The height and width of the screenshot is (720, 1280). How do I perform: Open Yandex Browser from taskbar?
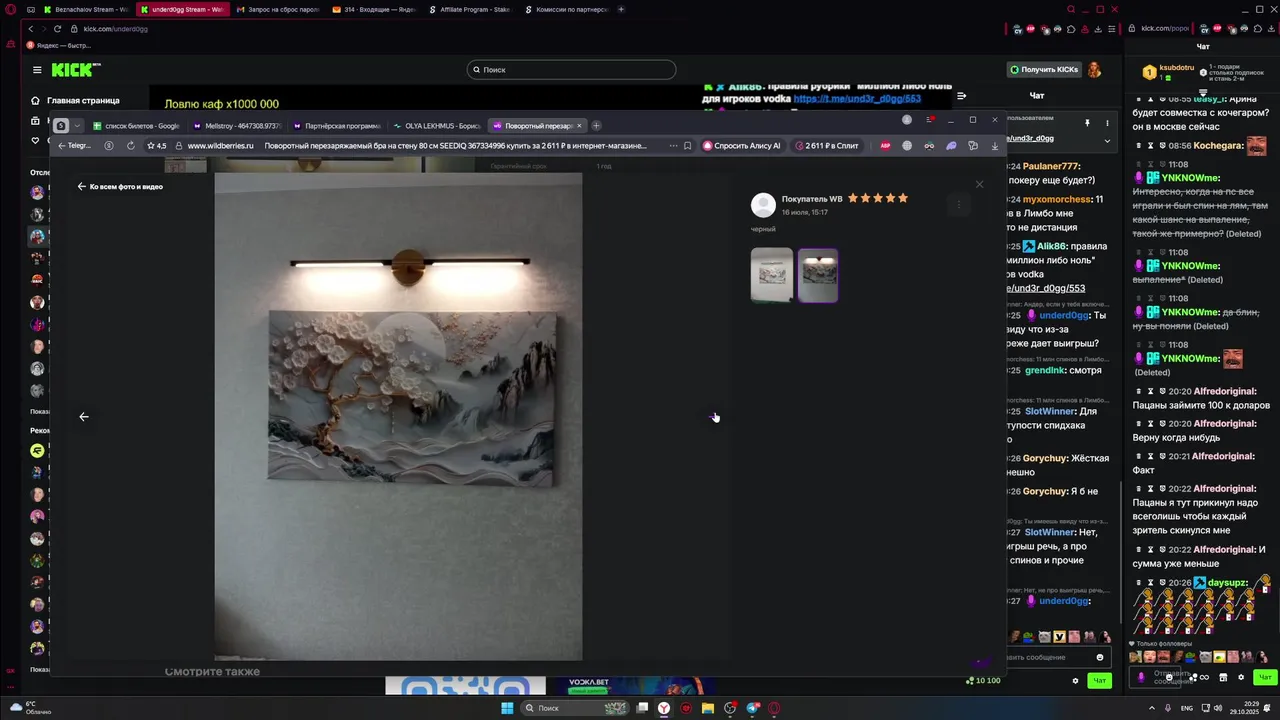click(664, 708)
